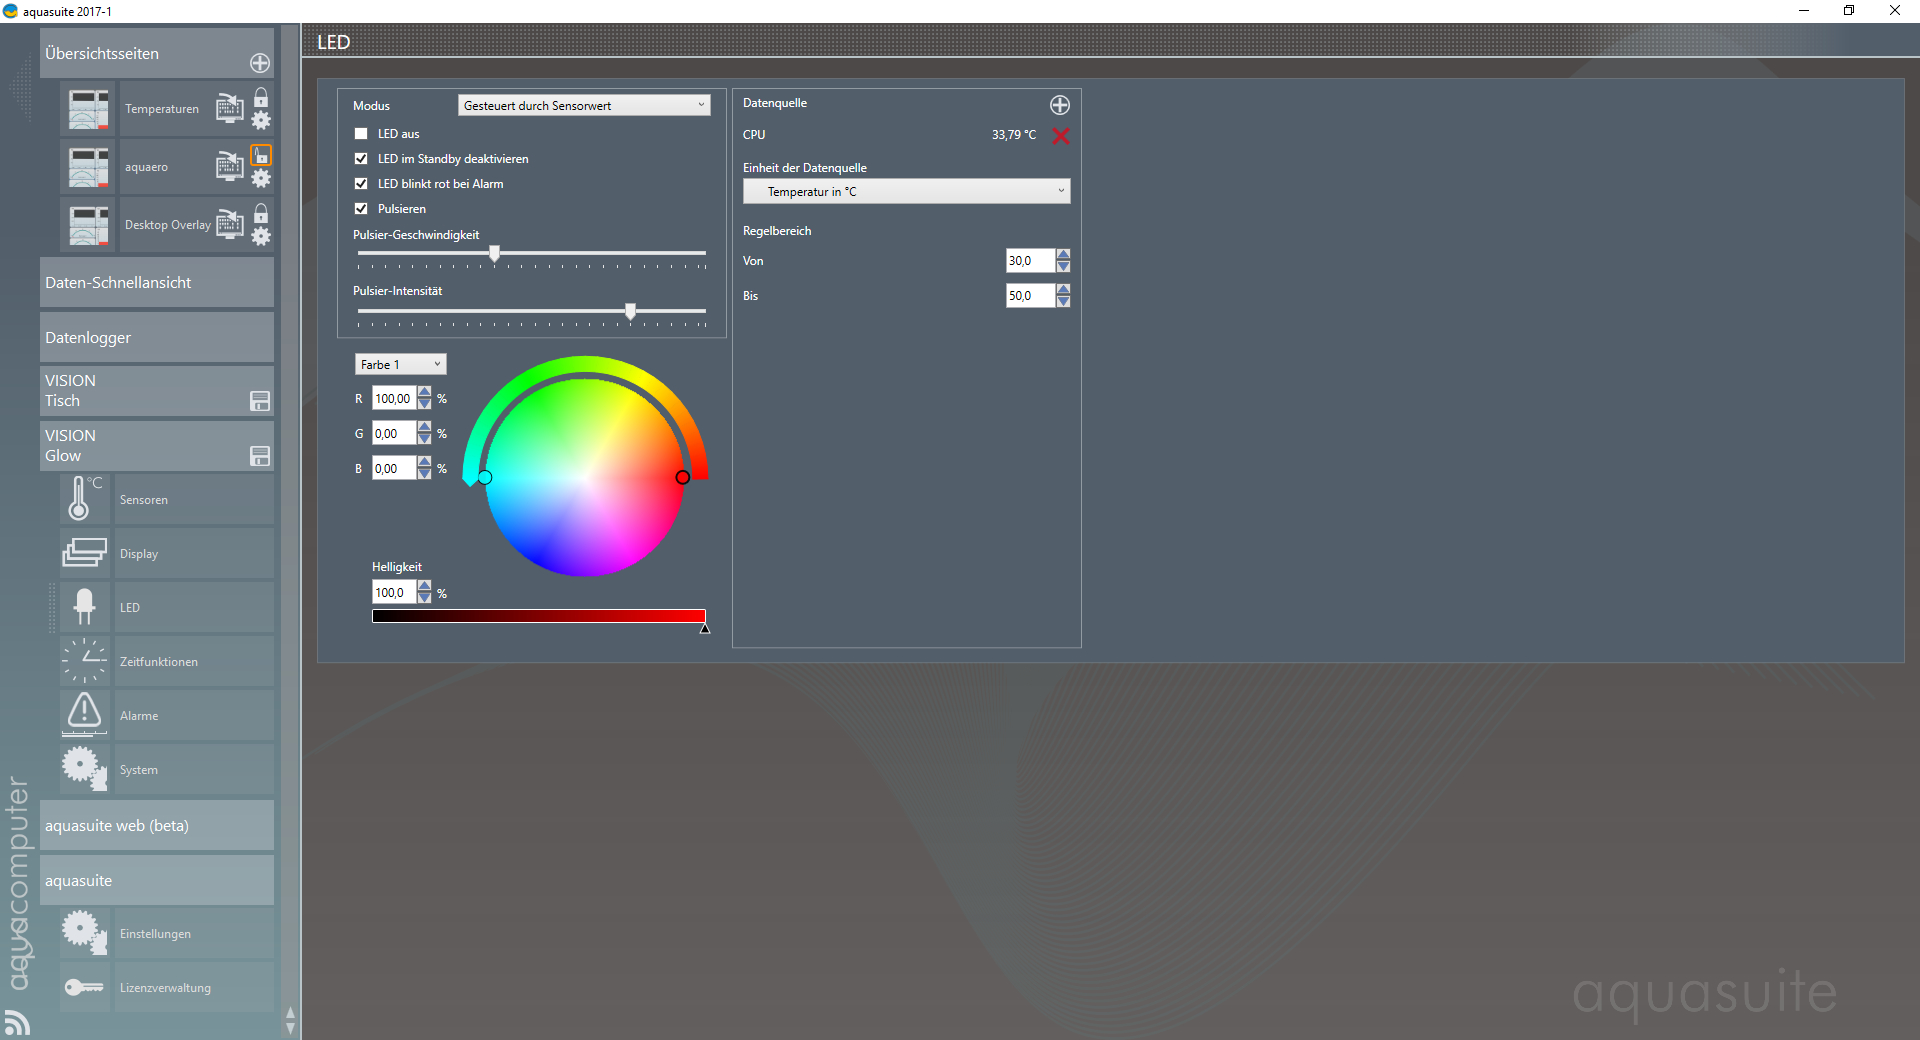Open the Display page icon
The width and height of the screenshot is (1920, 1040).
[x=84, y=553]
